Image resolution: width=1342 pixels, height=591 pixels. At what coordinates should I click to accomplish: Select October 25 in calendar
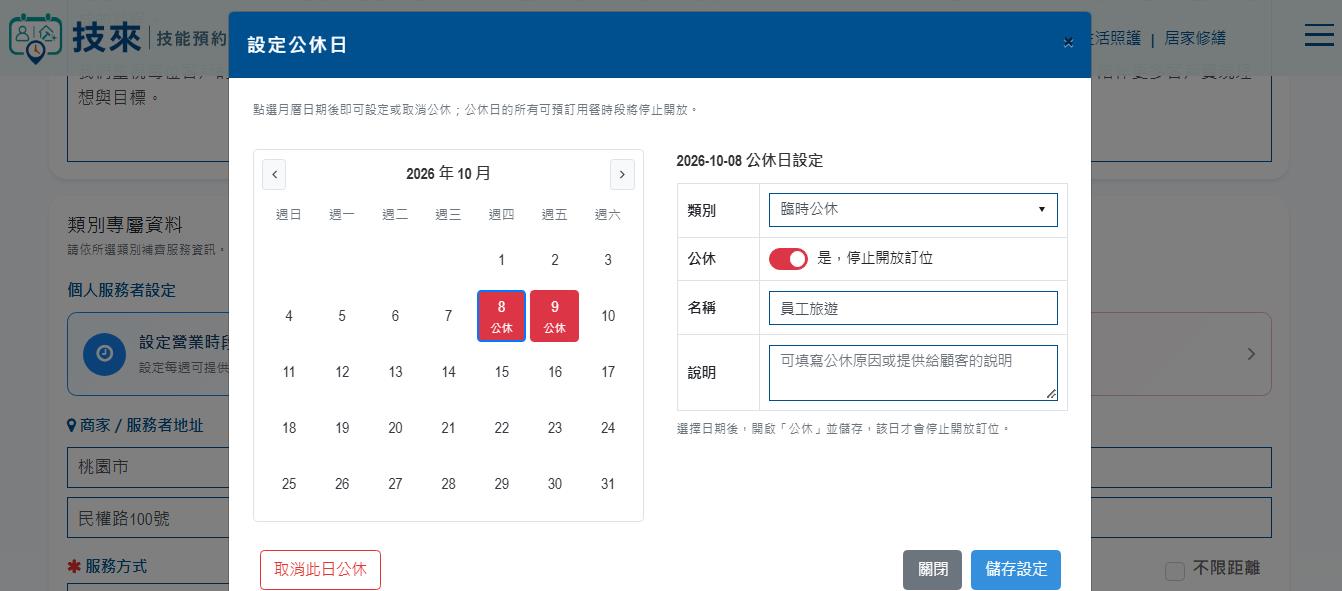pyautogui.click(x=289, y=484)
